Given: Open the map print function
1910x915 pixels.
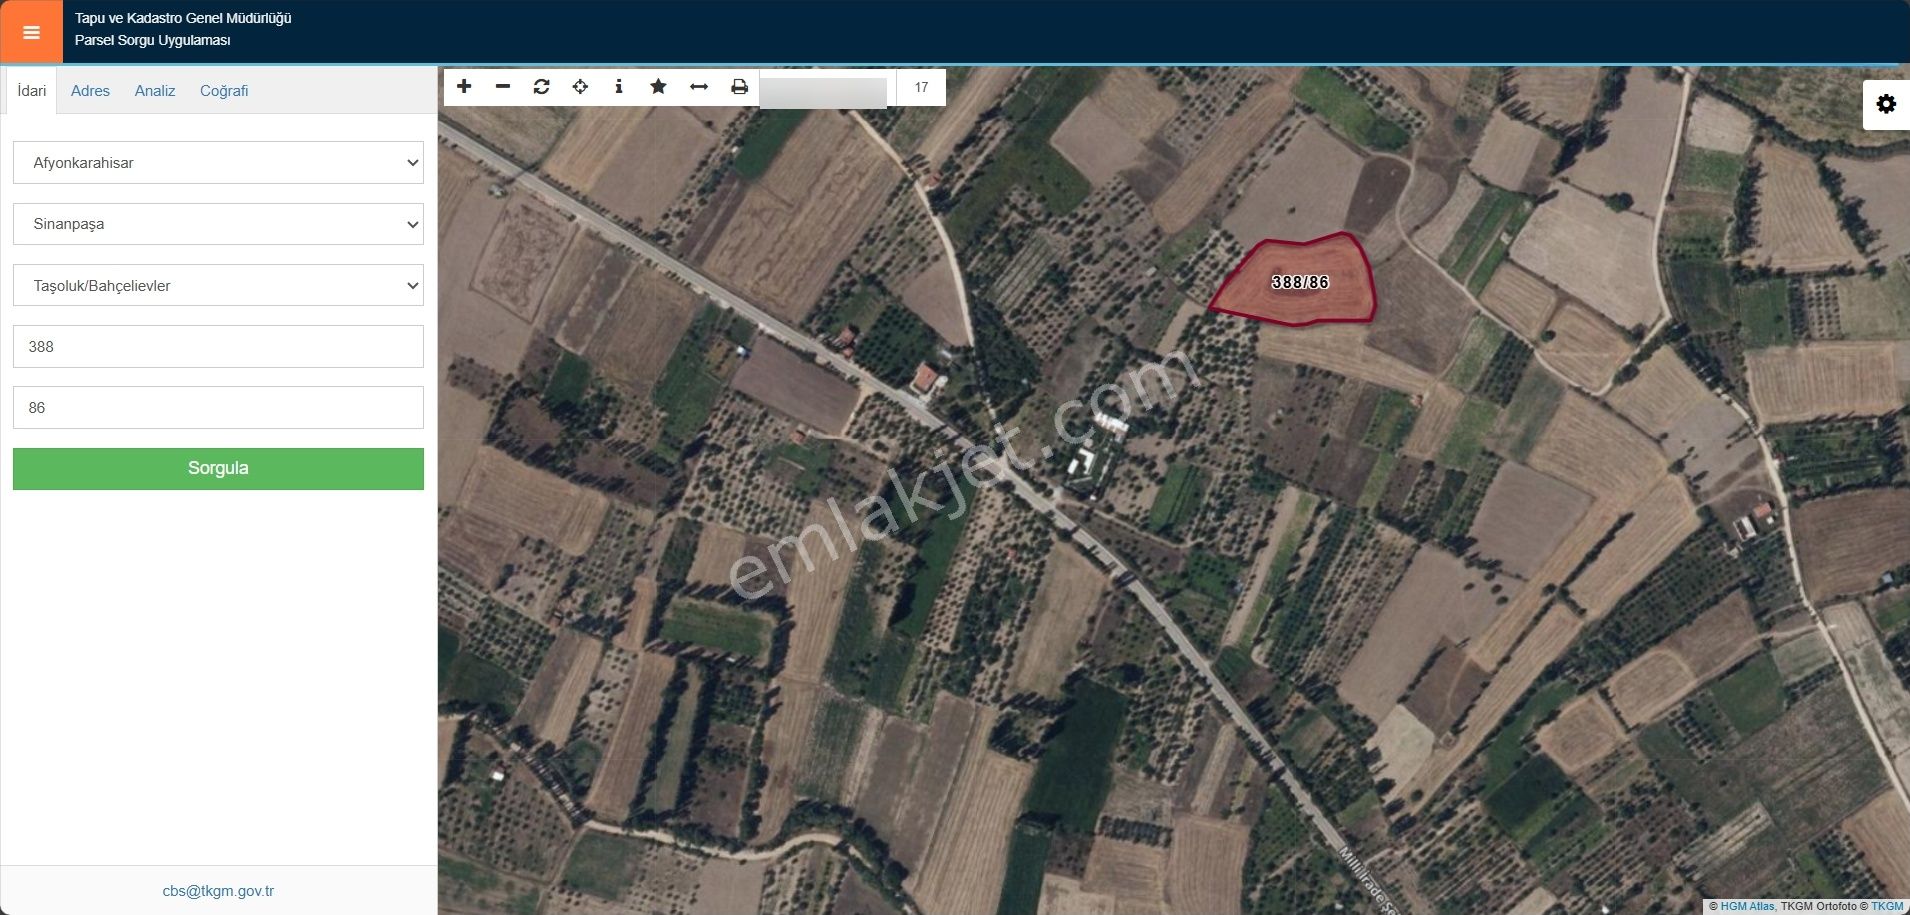Looking at the screenshot, I should pyautogui.click(x=739, y=87).
